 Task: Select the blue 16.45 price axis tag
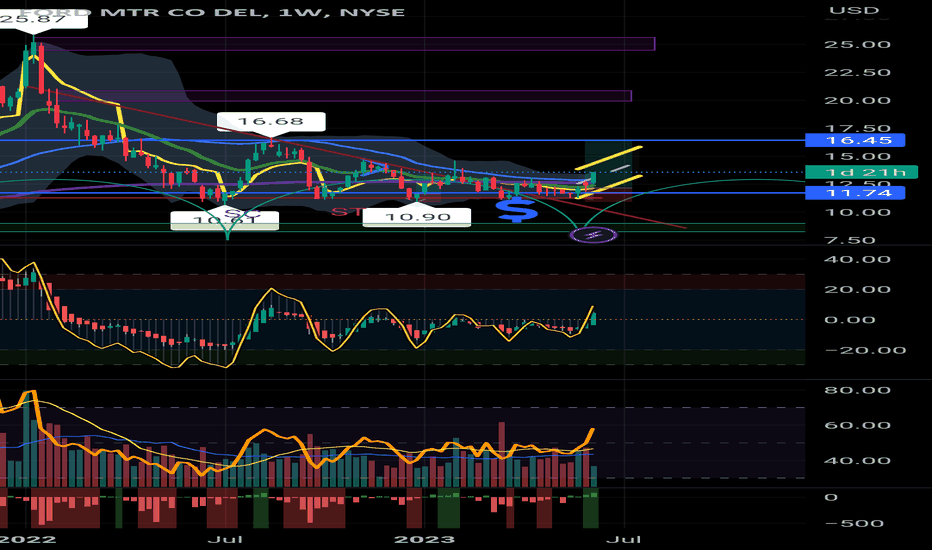pyautogui.click(x=855, y=140)
